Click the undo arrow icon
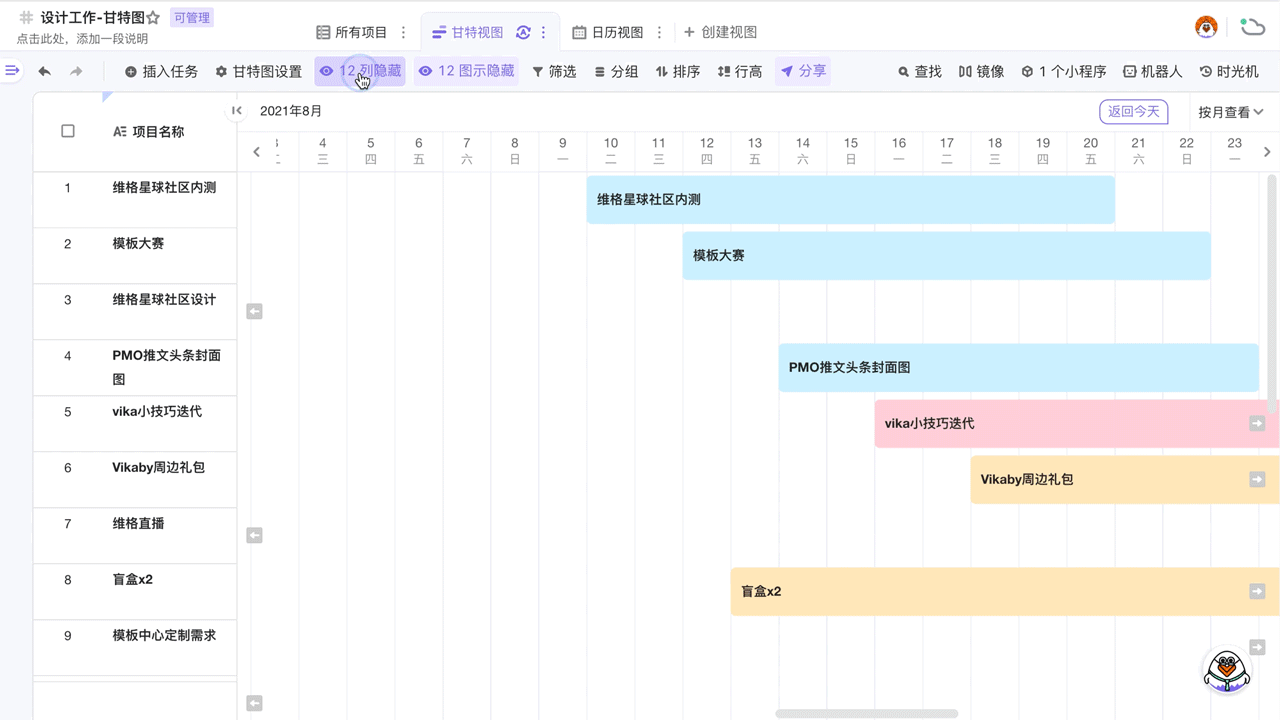 click(44, 71)
